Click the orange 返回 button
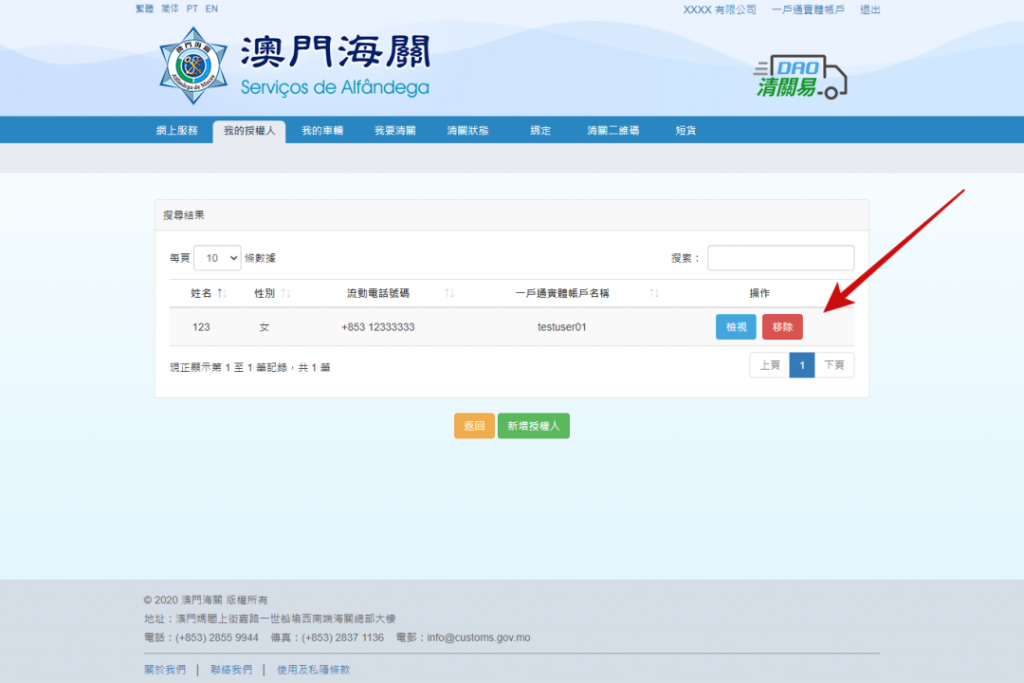Screen dimensions: 1024x683 click(x=474, y=426)
